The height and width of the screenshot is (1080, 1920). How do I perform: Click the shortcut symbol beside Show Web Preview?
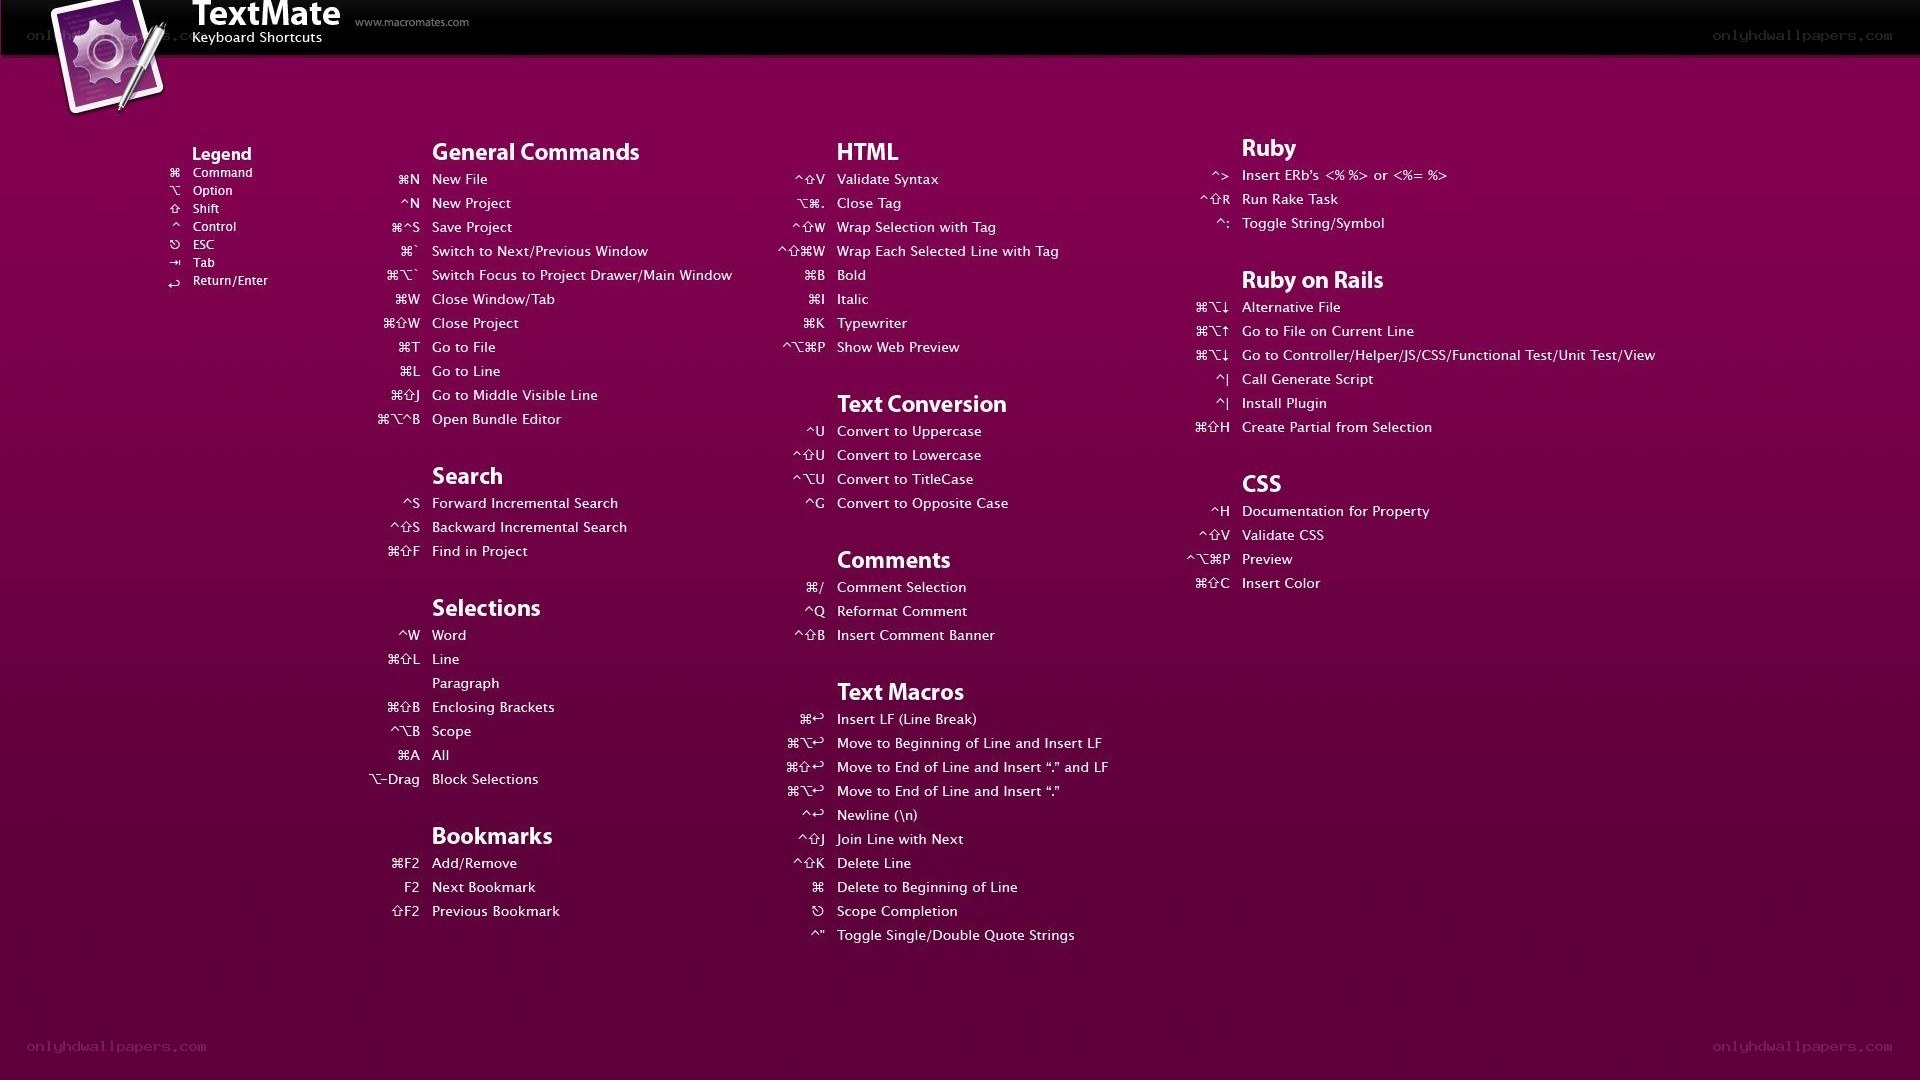804,348
